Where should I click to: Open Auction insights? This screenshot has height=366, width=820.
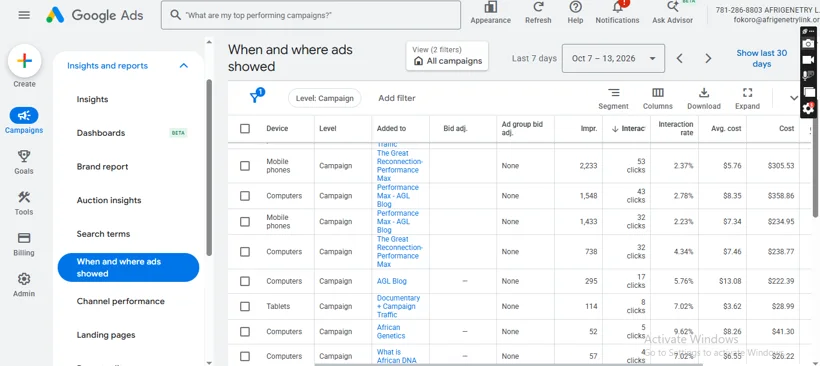109,200
